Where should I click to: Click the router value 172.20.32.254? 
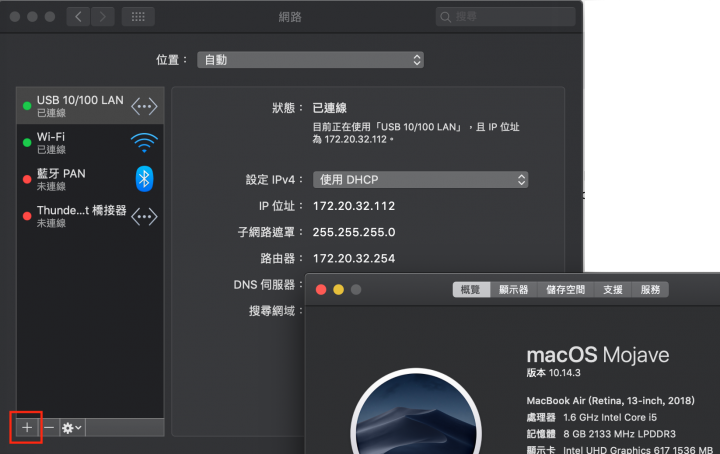click(x=354, y=258)
